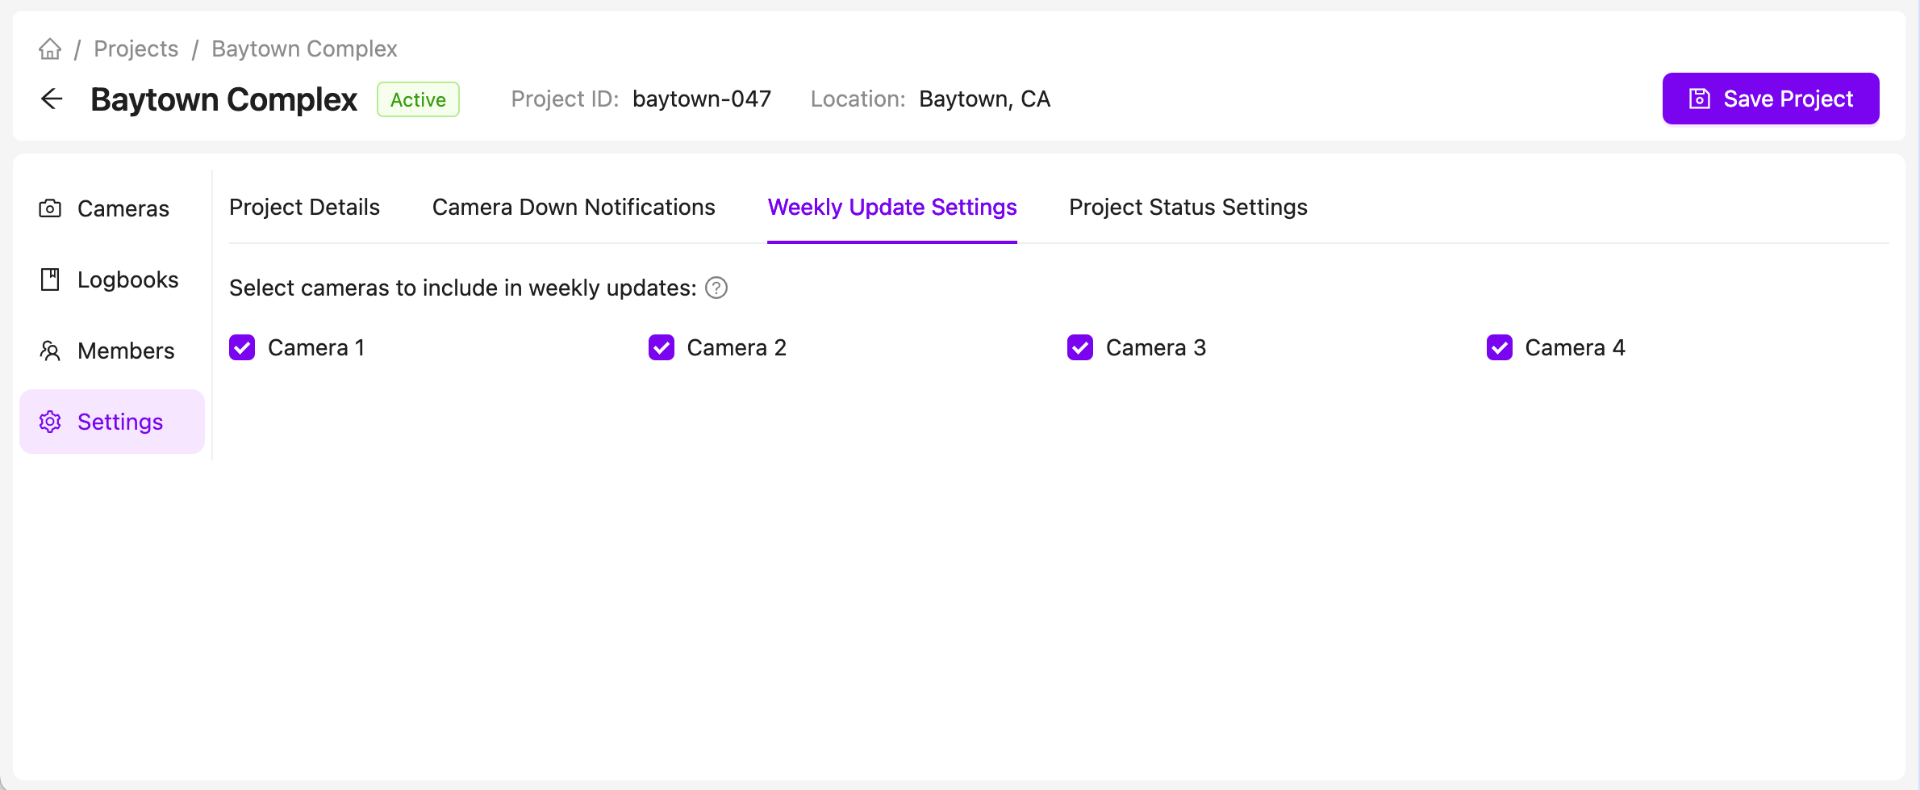Open the Weekly Update Settings tab
Image resolution: width=1920 pixels, height=790 pixels.
(x=892, y=207)
